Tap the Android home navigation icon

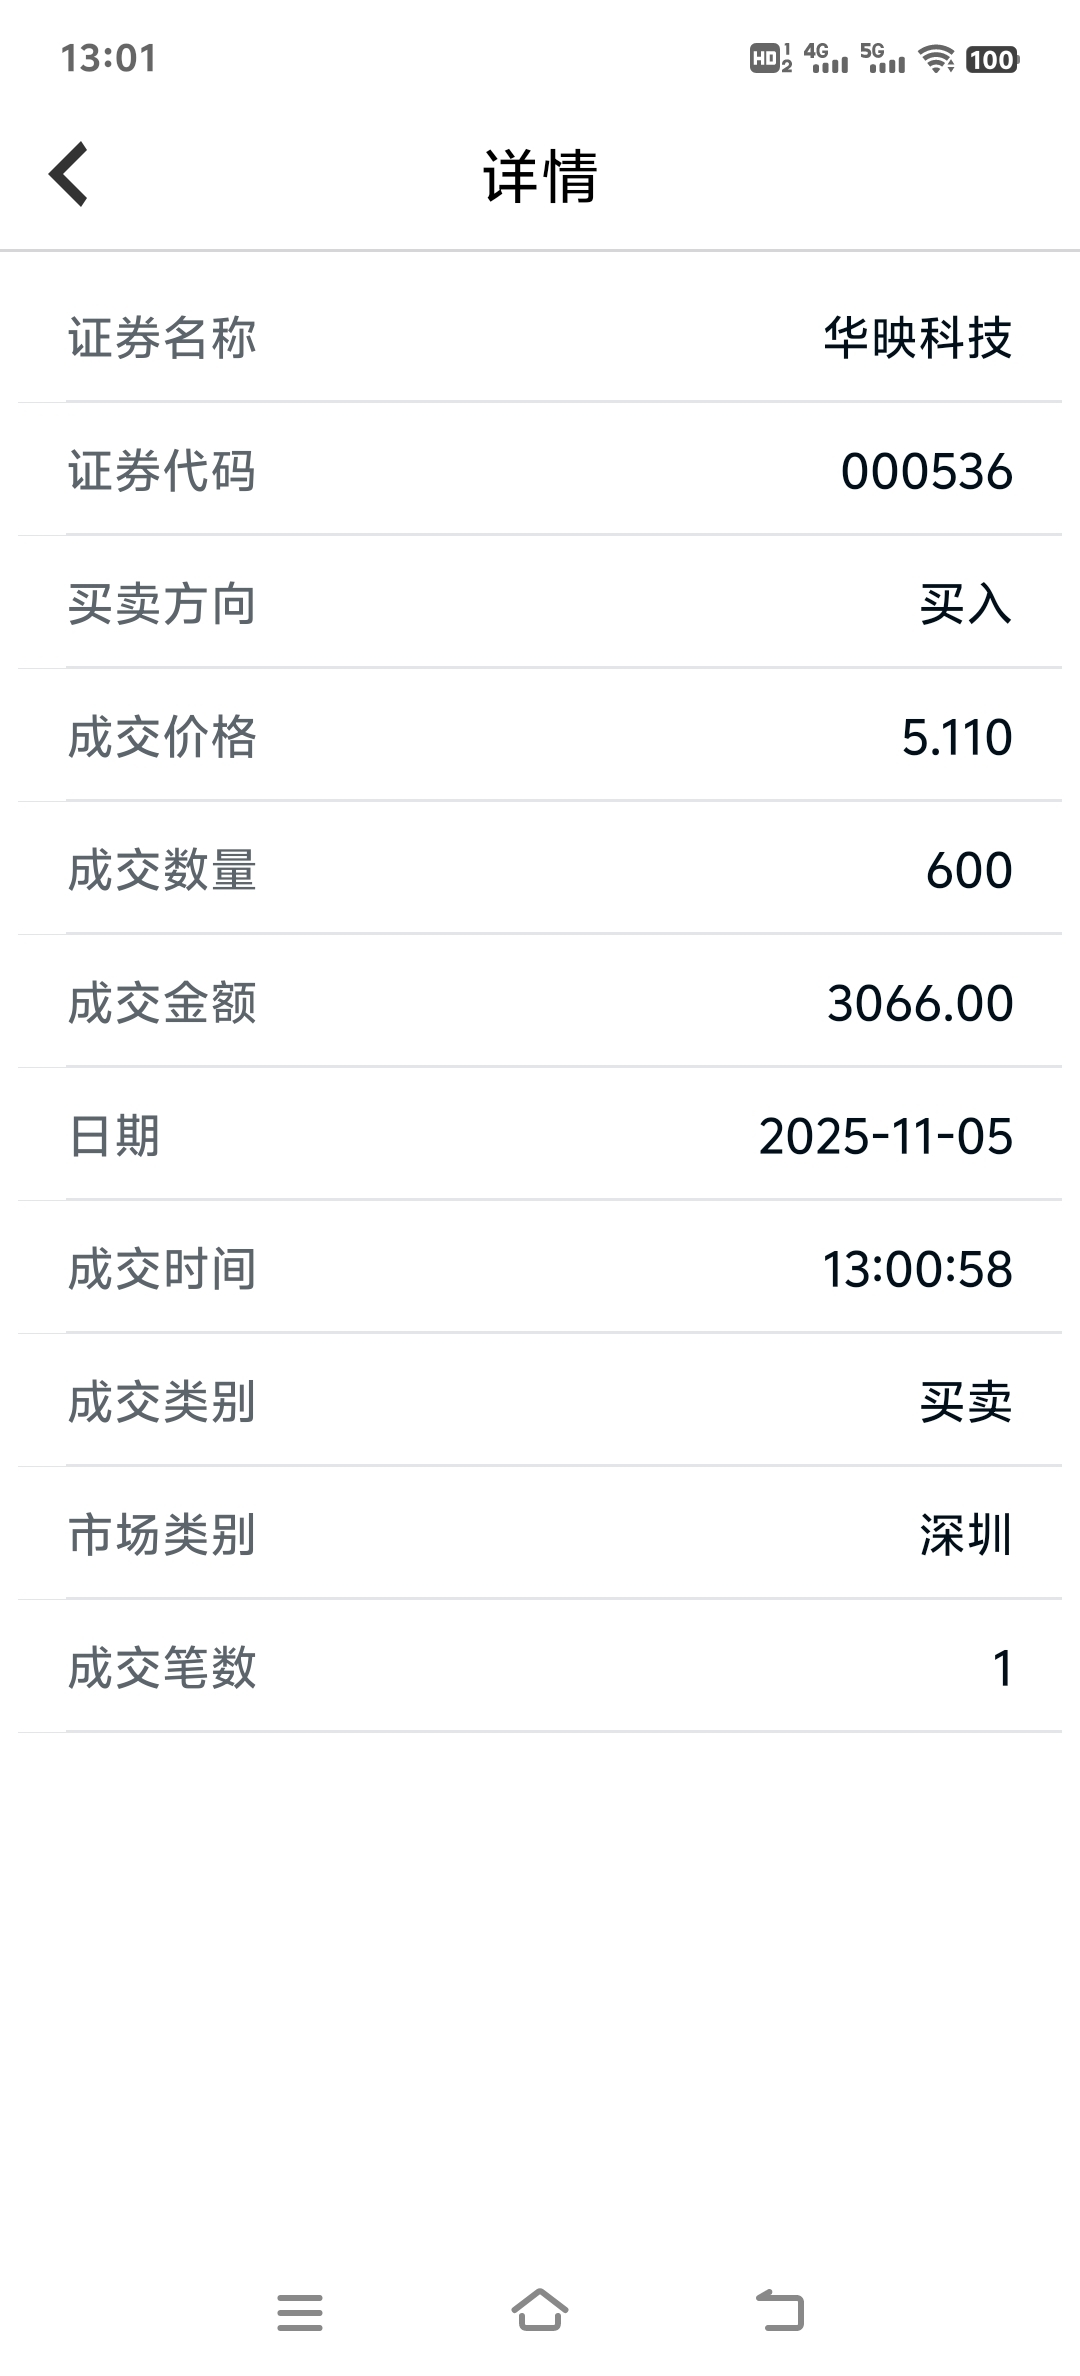[x=540, y=2310]
